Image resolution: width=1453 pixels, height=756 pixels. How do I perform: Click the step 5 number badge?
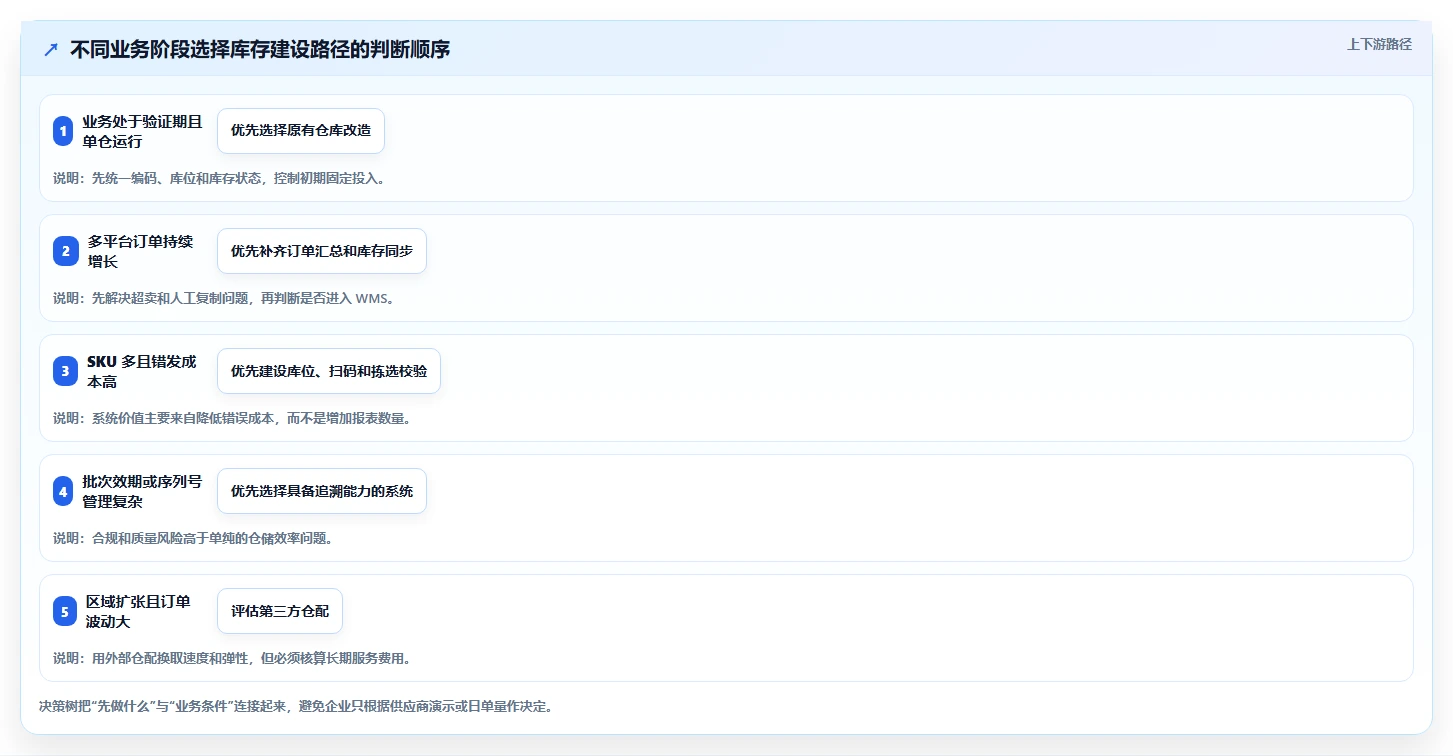coord(65,611)
